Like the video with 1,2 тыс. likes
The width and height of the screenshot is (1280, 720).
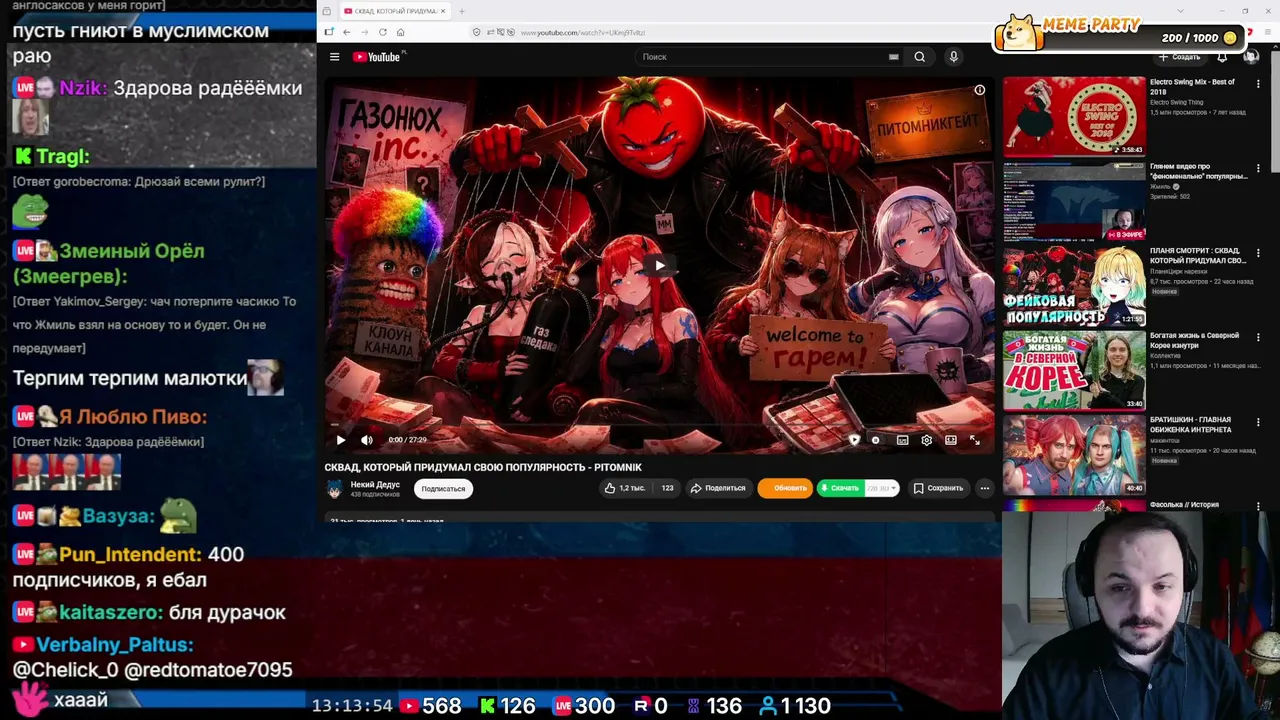(x=625, y=488)
